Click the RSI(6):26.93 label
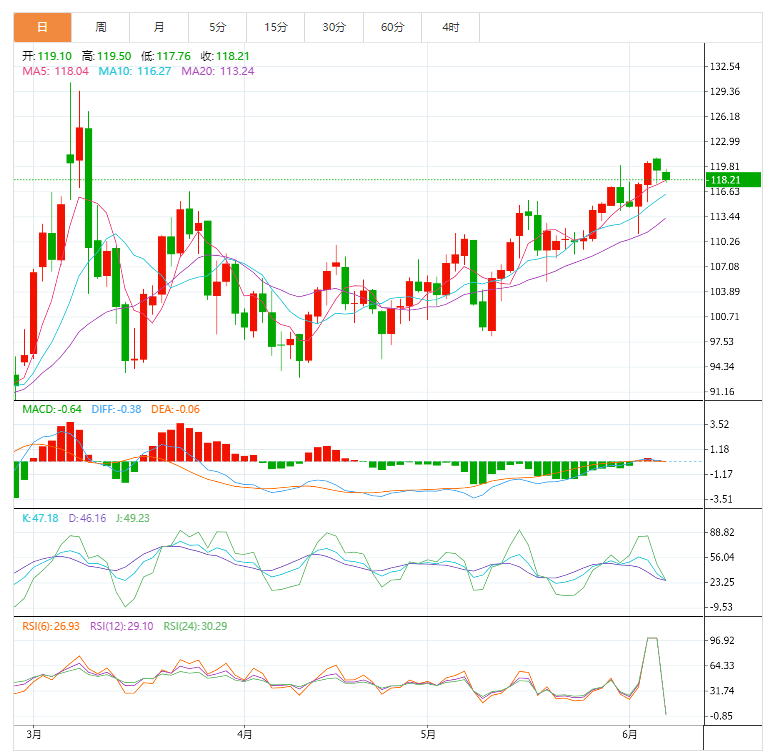This screenshot has width=775, height=755. pyautogui.click(x=51, y=627)
